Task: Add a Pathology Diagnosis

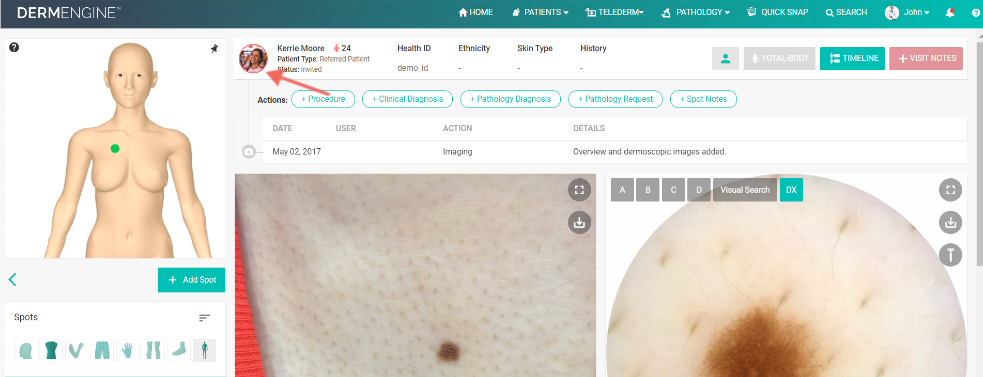Action: tap(510, 99)
